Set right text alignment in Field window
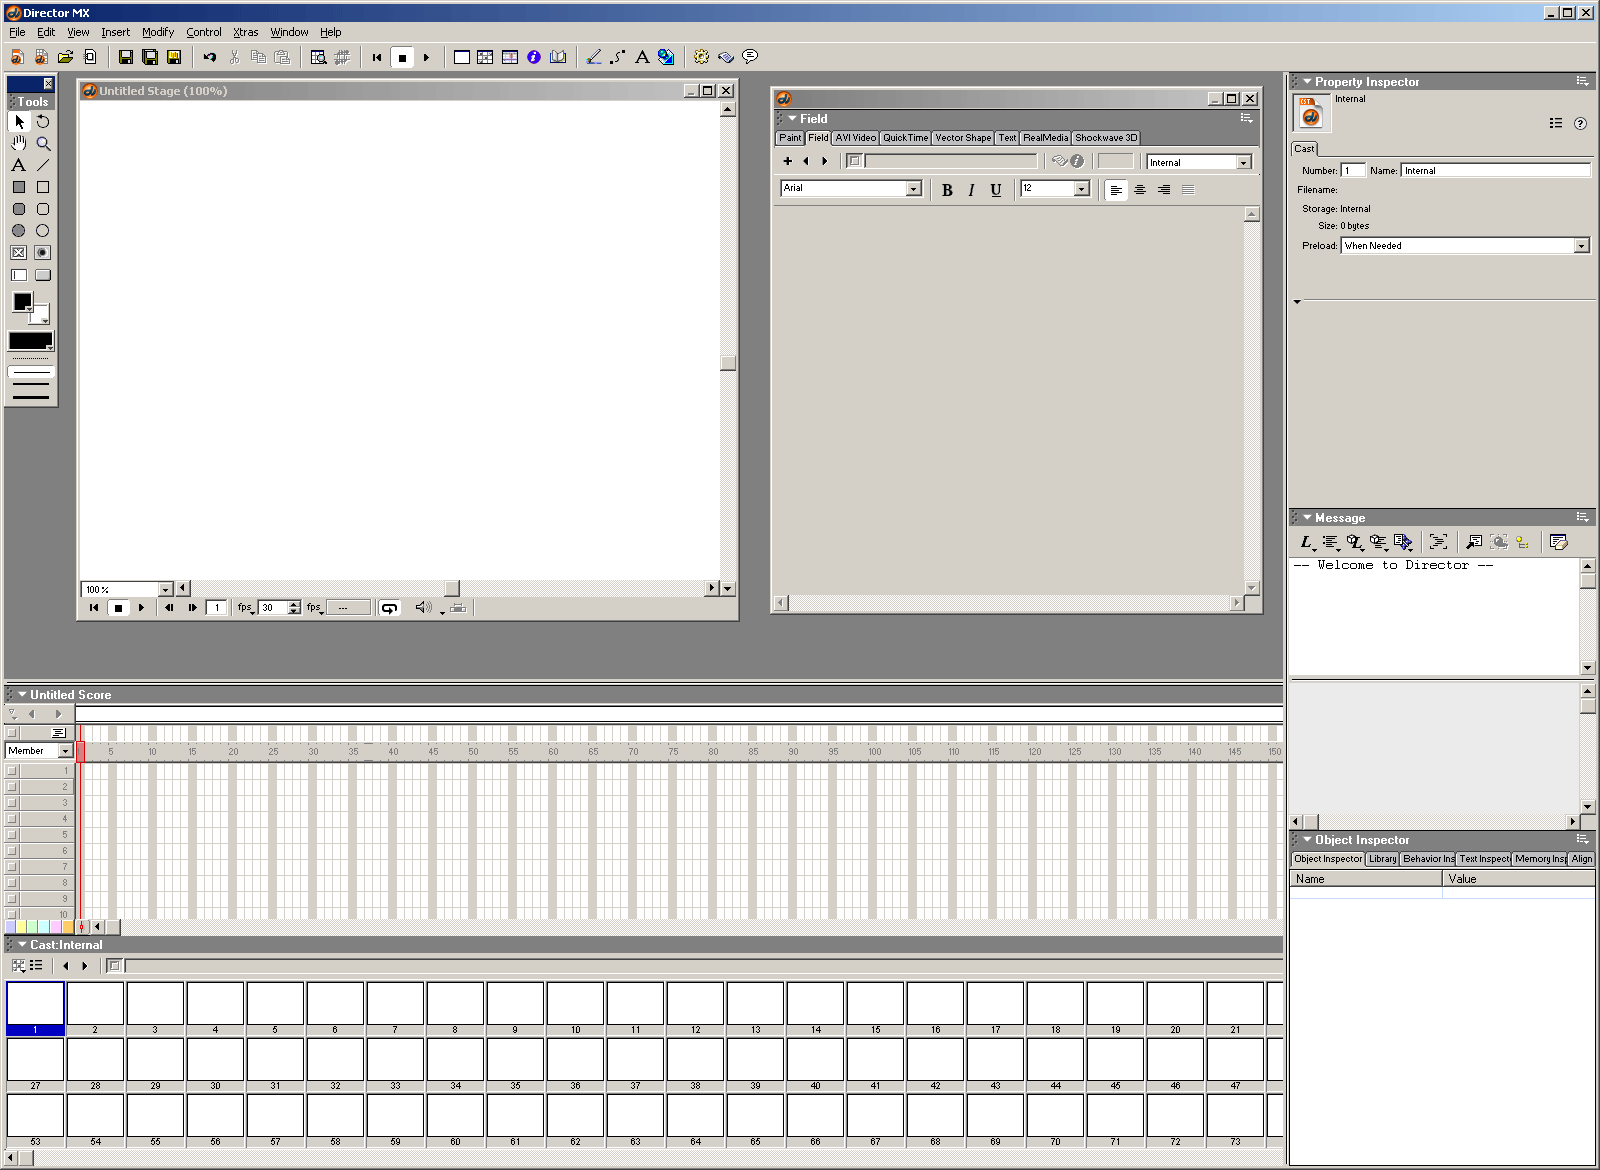This screenshot has height=1170, width=1600. [1164, 190]
